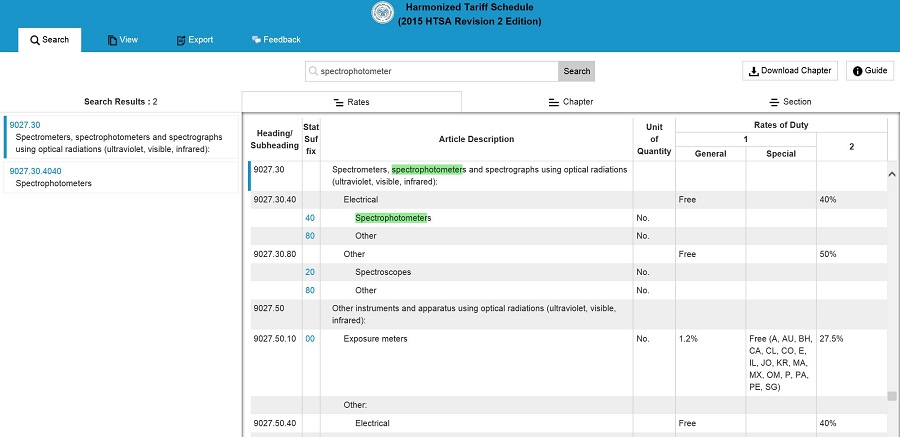900x437 pixels.
Task: Click the Search button beside query box
Action: pos(576,71)
